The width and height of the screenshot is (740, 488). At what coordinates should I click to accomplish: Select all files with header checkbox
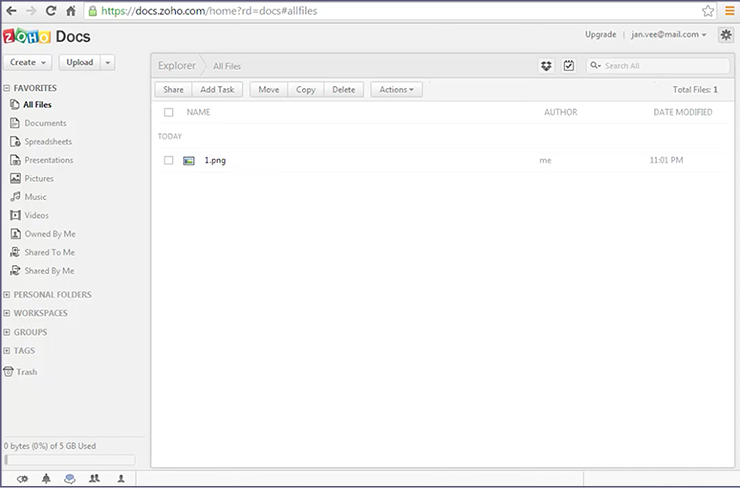pyautogui.click(x=168, y=112)
